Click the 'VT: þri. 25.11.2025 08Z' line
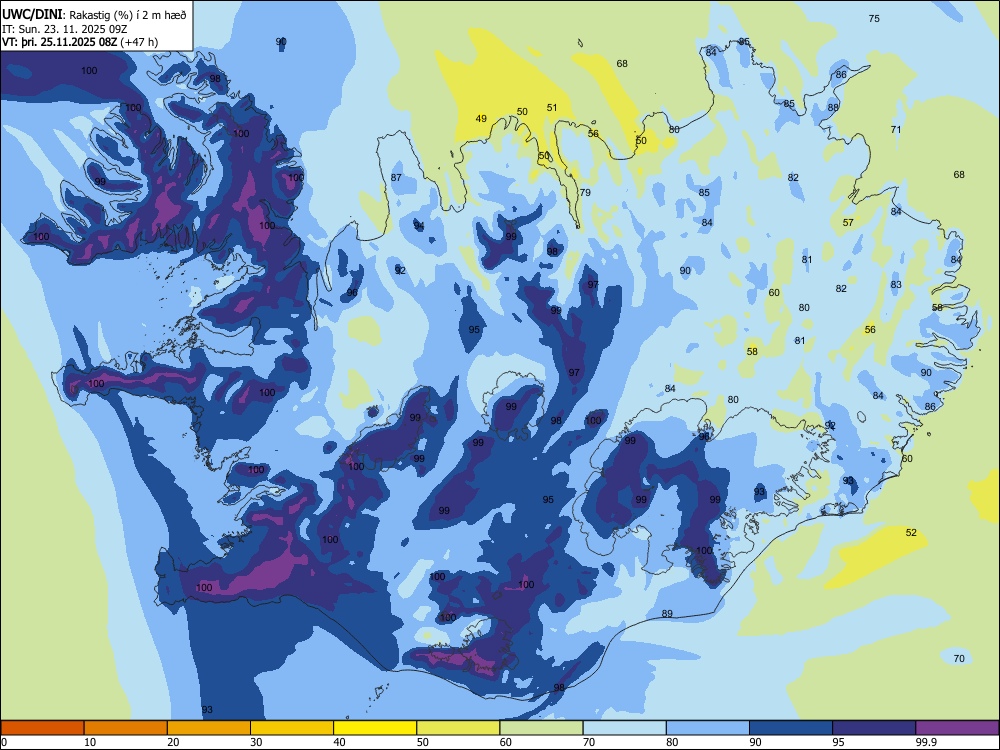The height and width of the screenshot is (750, 1000). point(59,42)
